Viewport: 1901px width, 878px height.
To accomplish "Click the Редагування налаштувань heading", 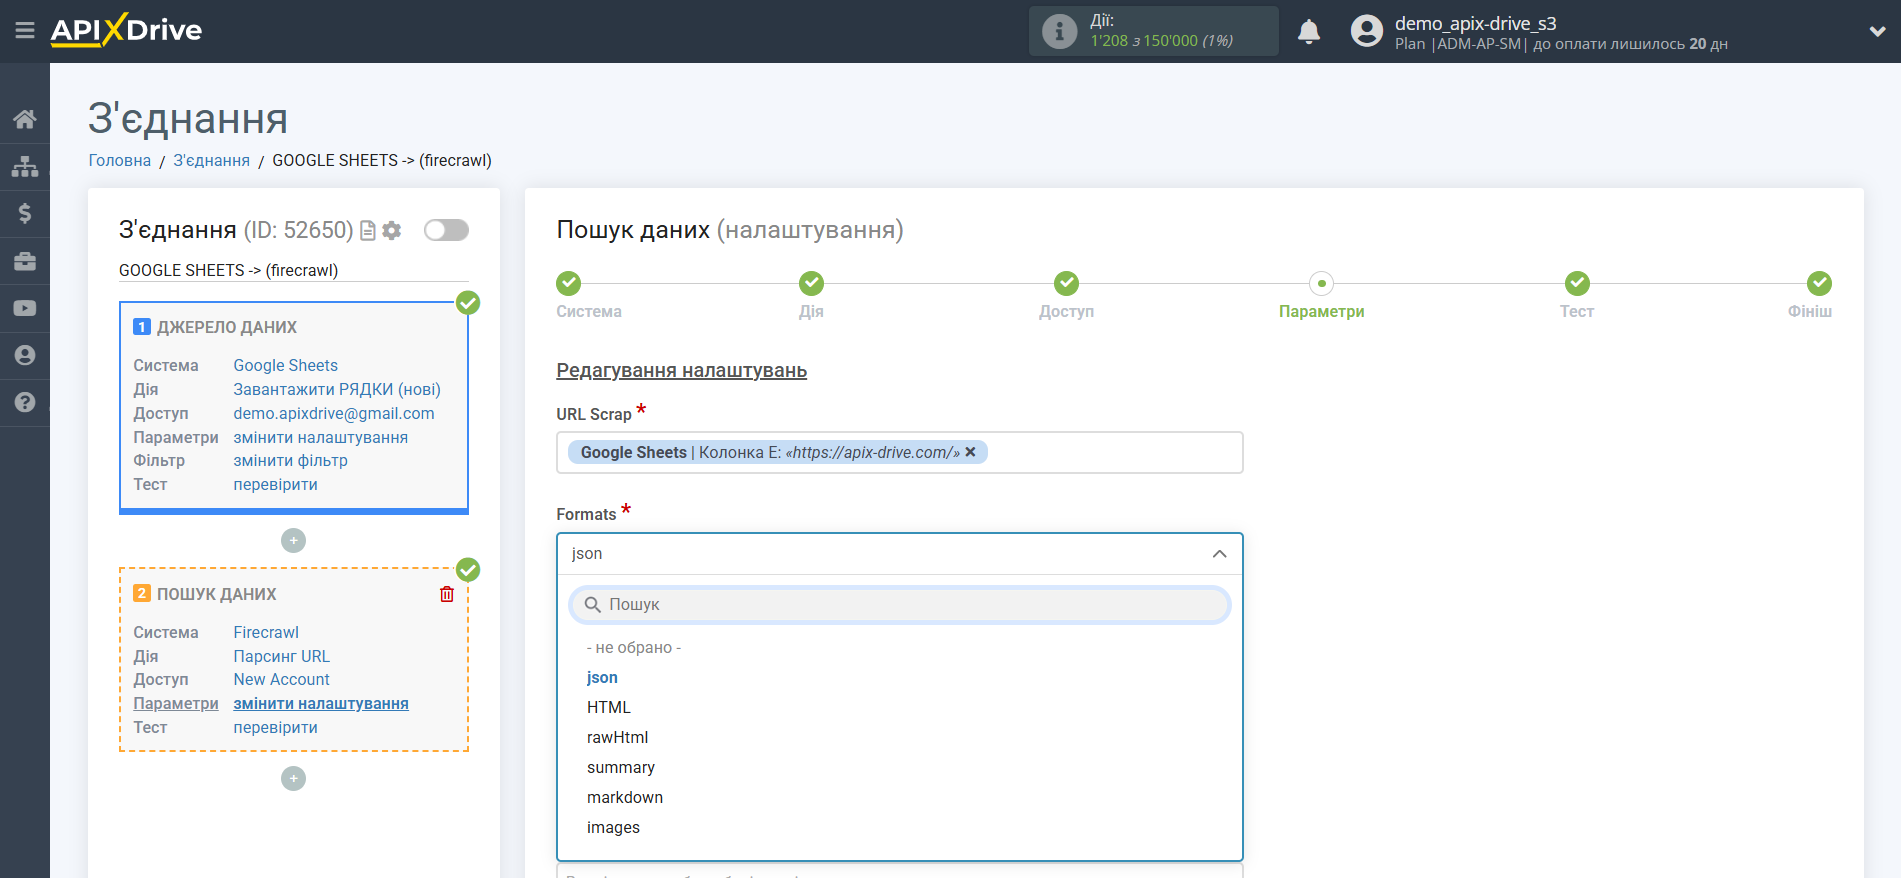I will (682, 371).
